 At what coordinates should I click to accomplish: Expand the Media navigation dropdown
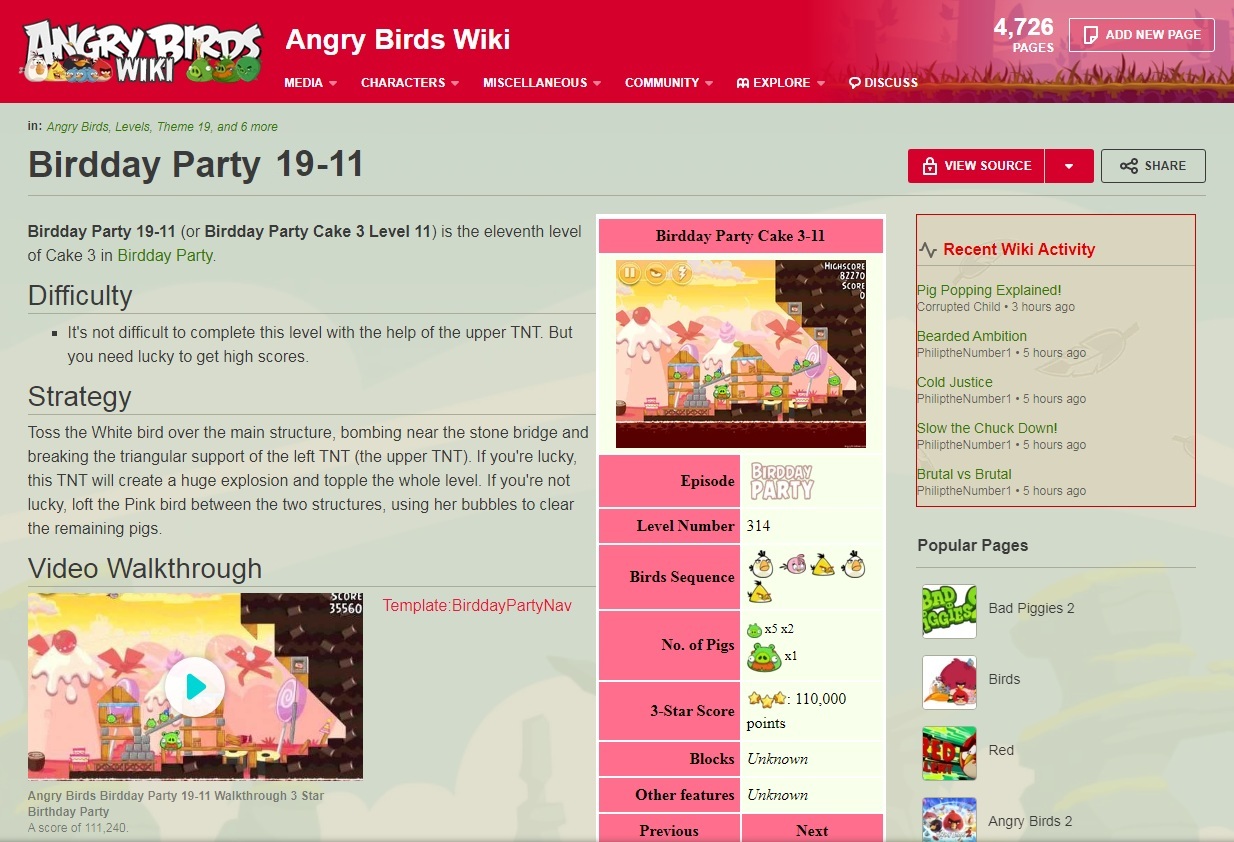point(311,83)
